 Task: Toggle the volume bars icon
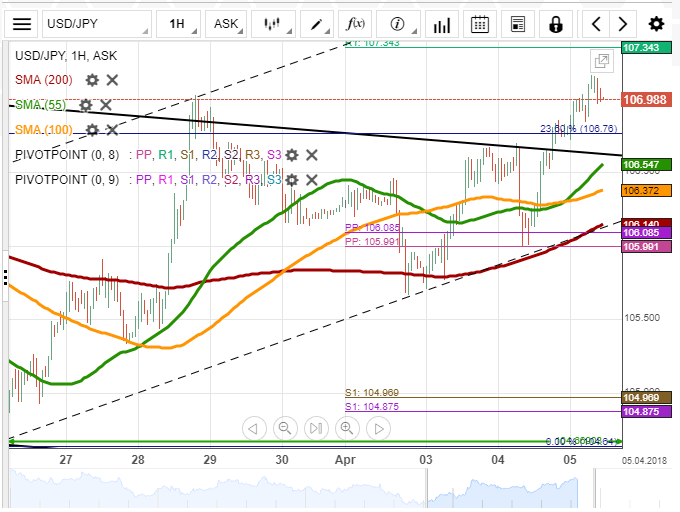pyautogui.click(x=440, y=24)
